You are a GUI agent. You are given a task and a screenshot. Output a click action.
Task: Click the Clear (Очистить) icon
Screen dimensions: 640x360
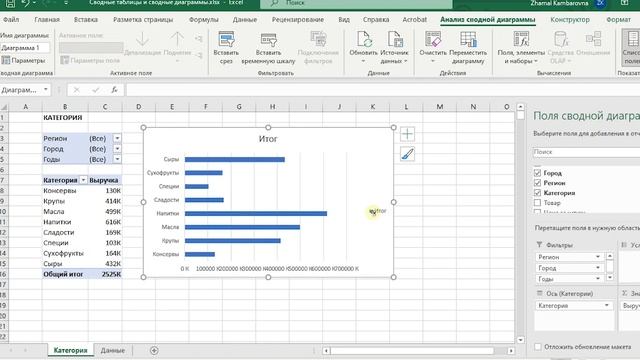click(433, 40)
